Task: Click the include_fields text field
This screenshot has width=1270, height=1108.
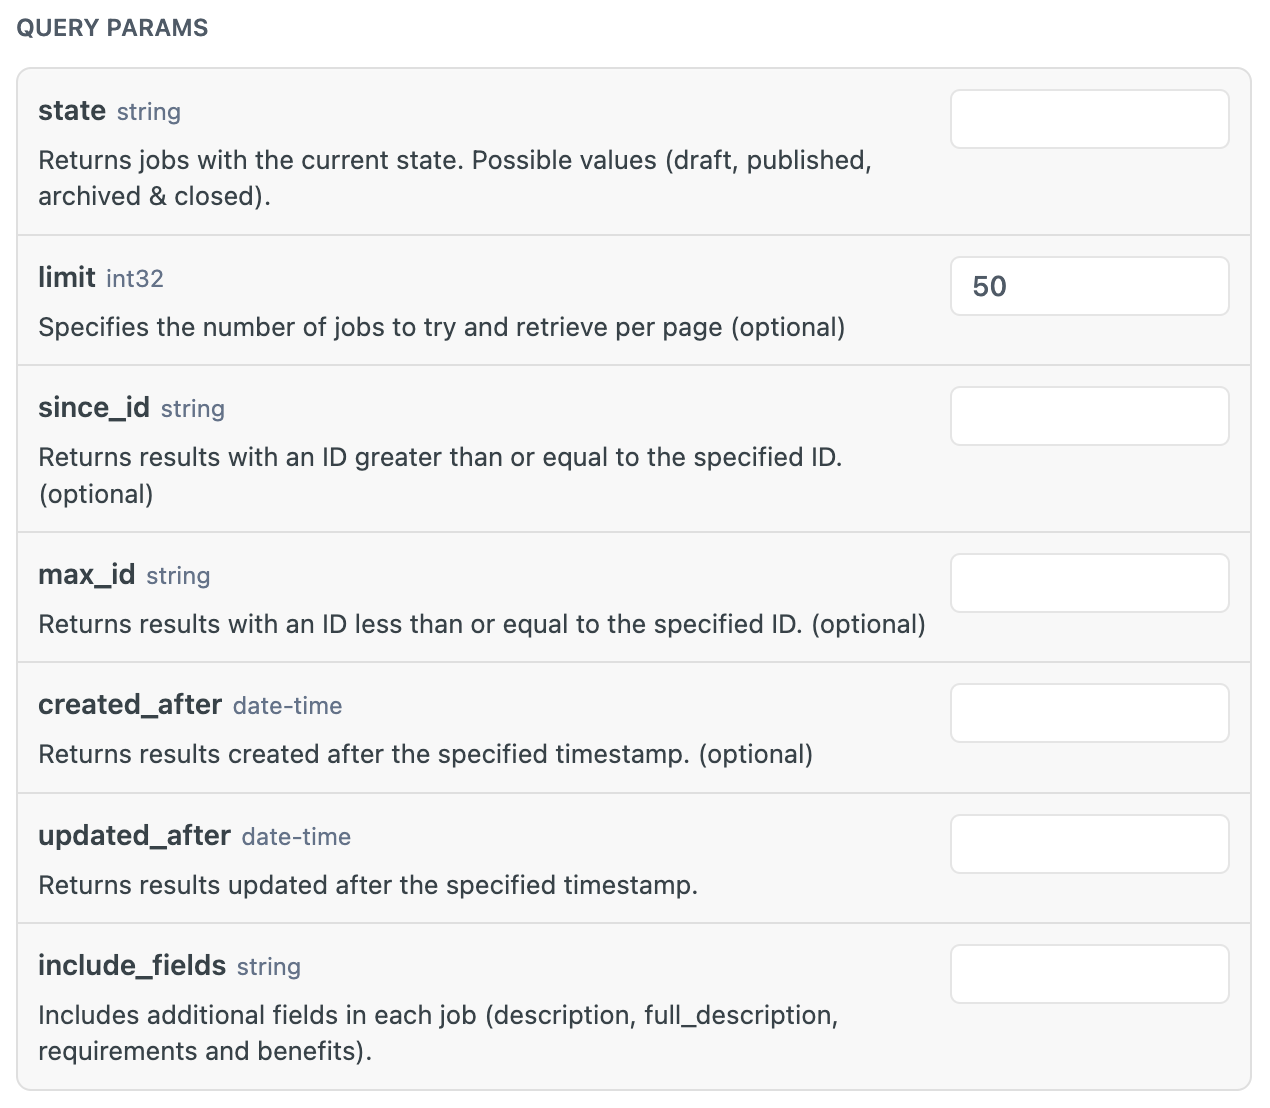Action: coord(1089,973)
